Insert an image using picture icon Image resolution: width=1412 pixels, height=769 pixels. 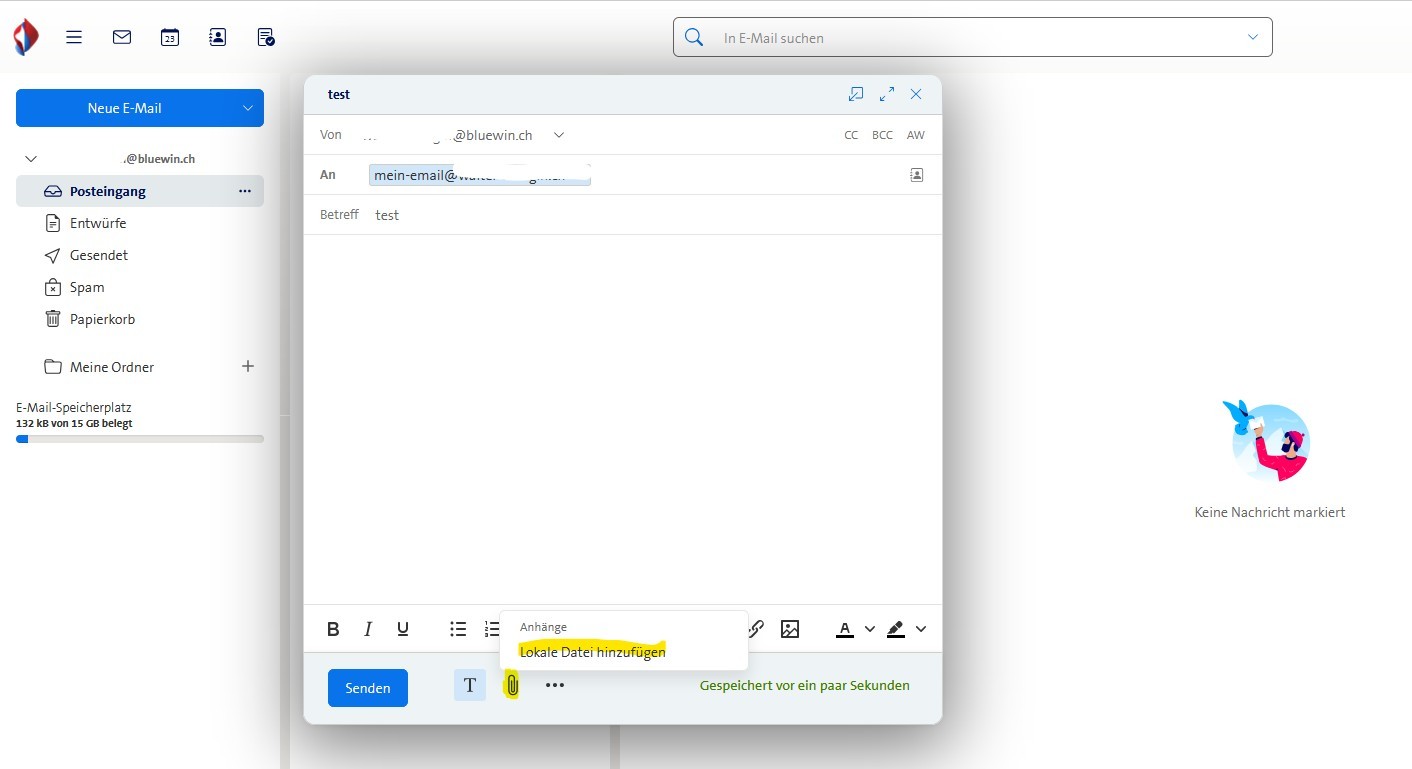coord(790,629)
